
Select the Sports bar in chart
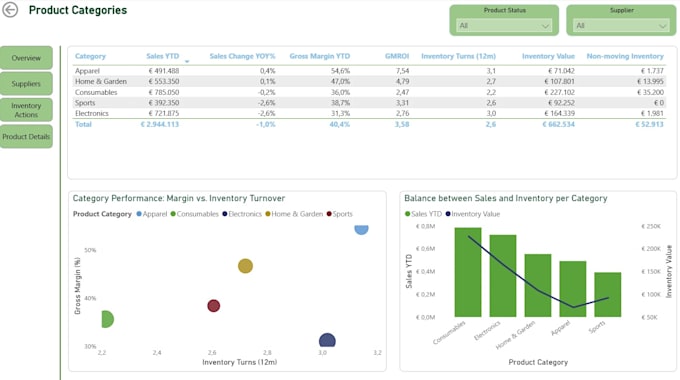608,295
